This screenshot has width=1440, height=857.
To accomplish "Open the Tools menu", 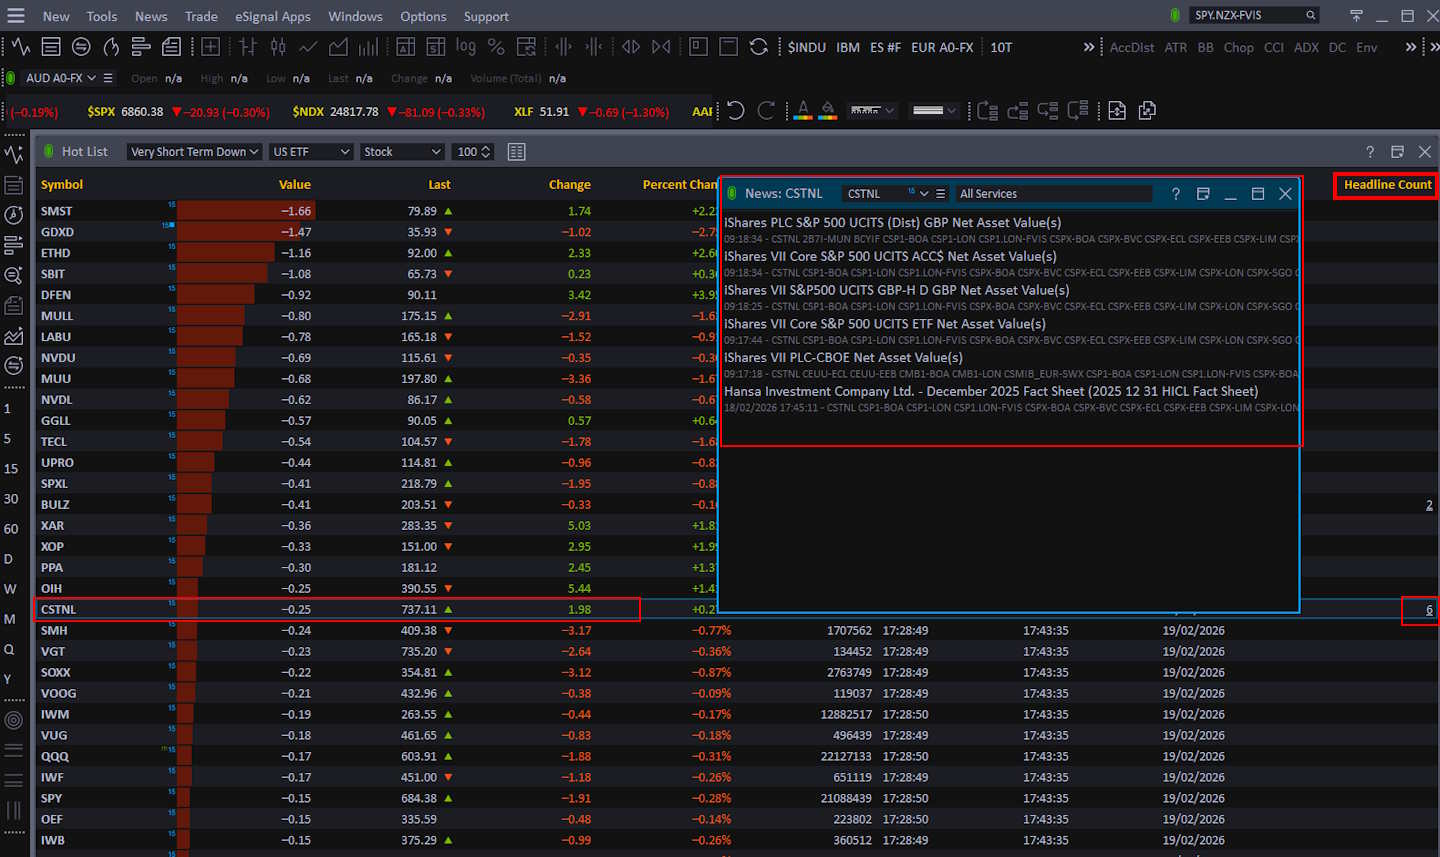I will [102, 16].
